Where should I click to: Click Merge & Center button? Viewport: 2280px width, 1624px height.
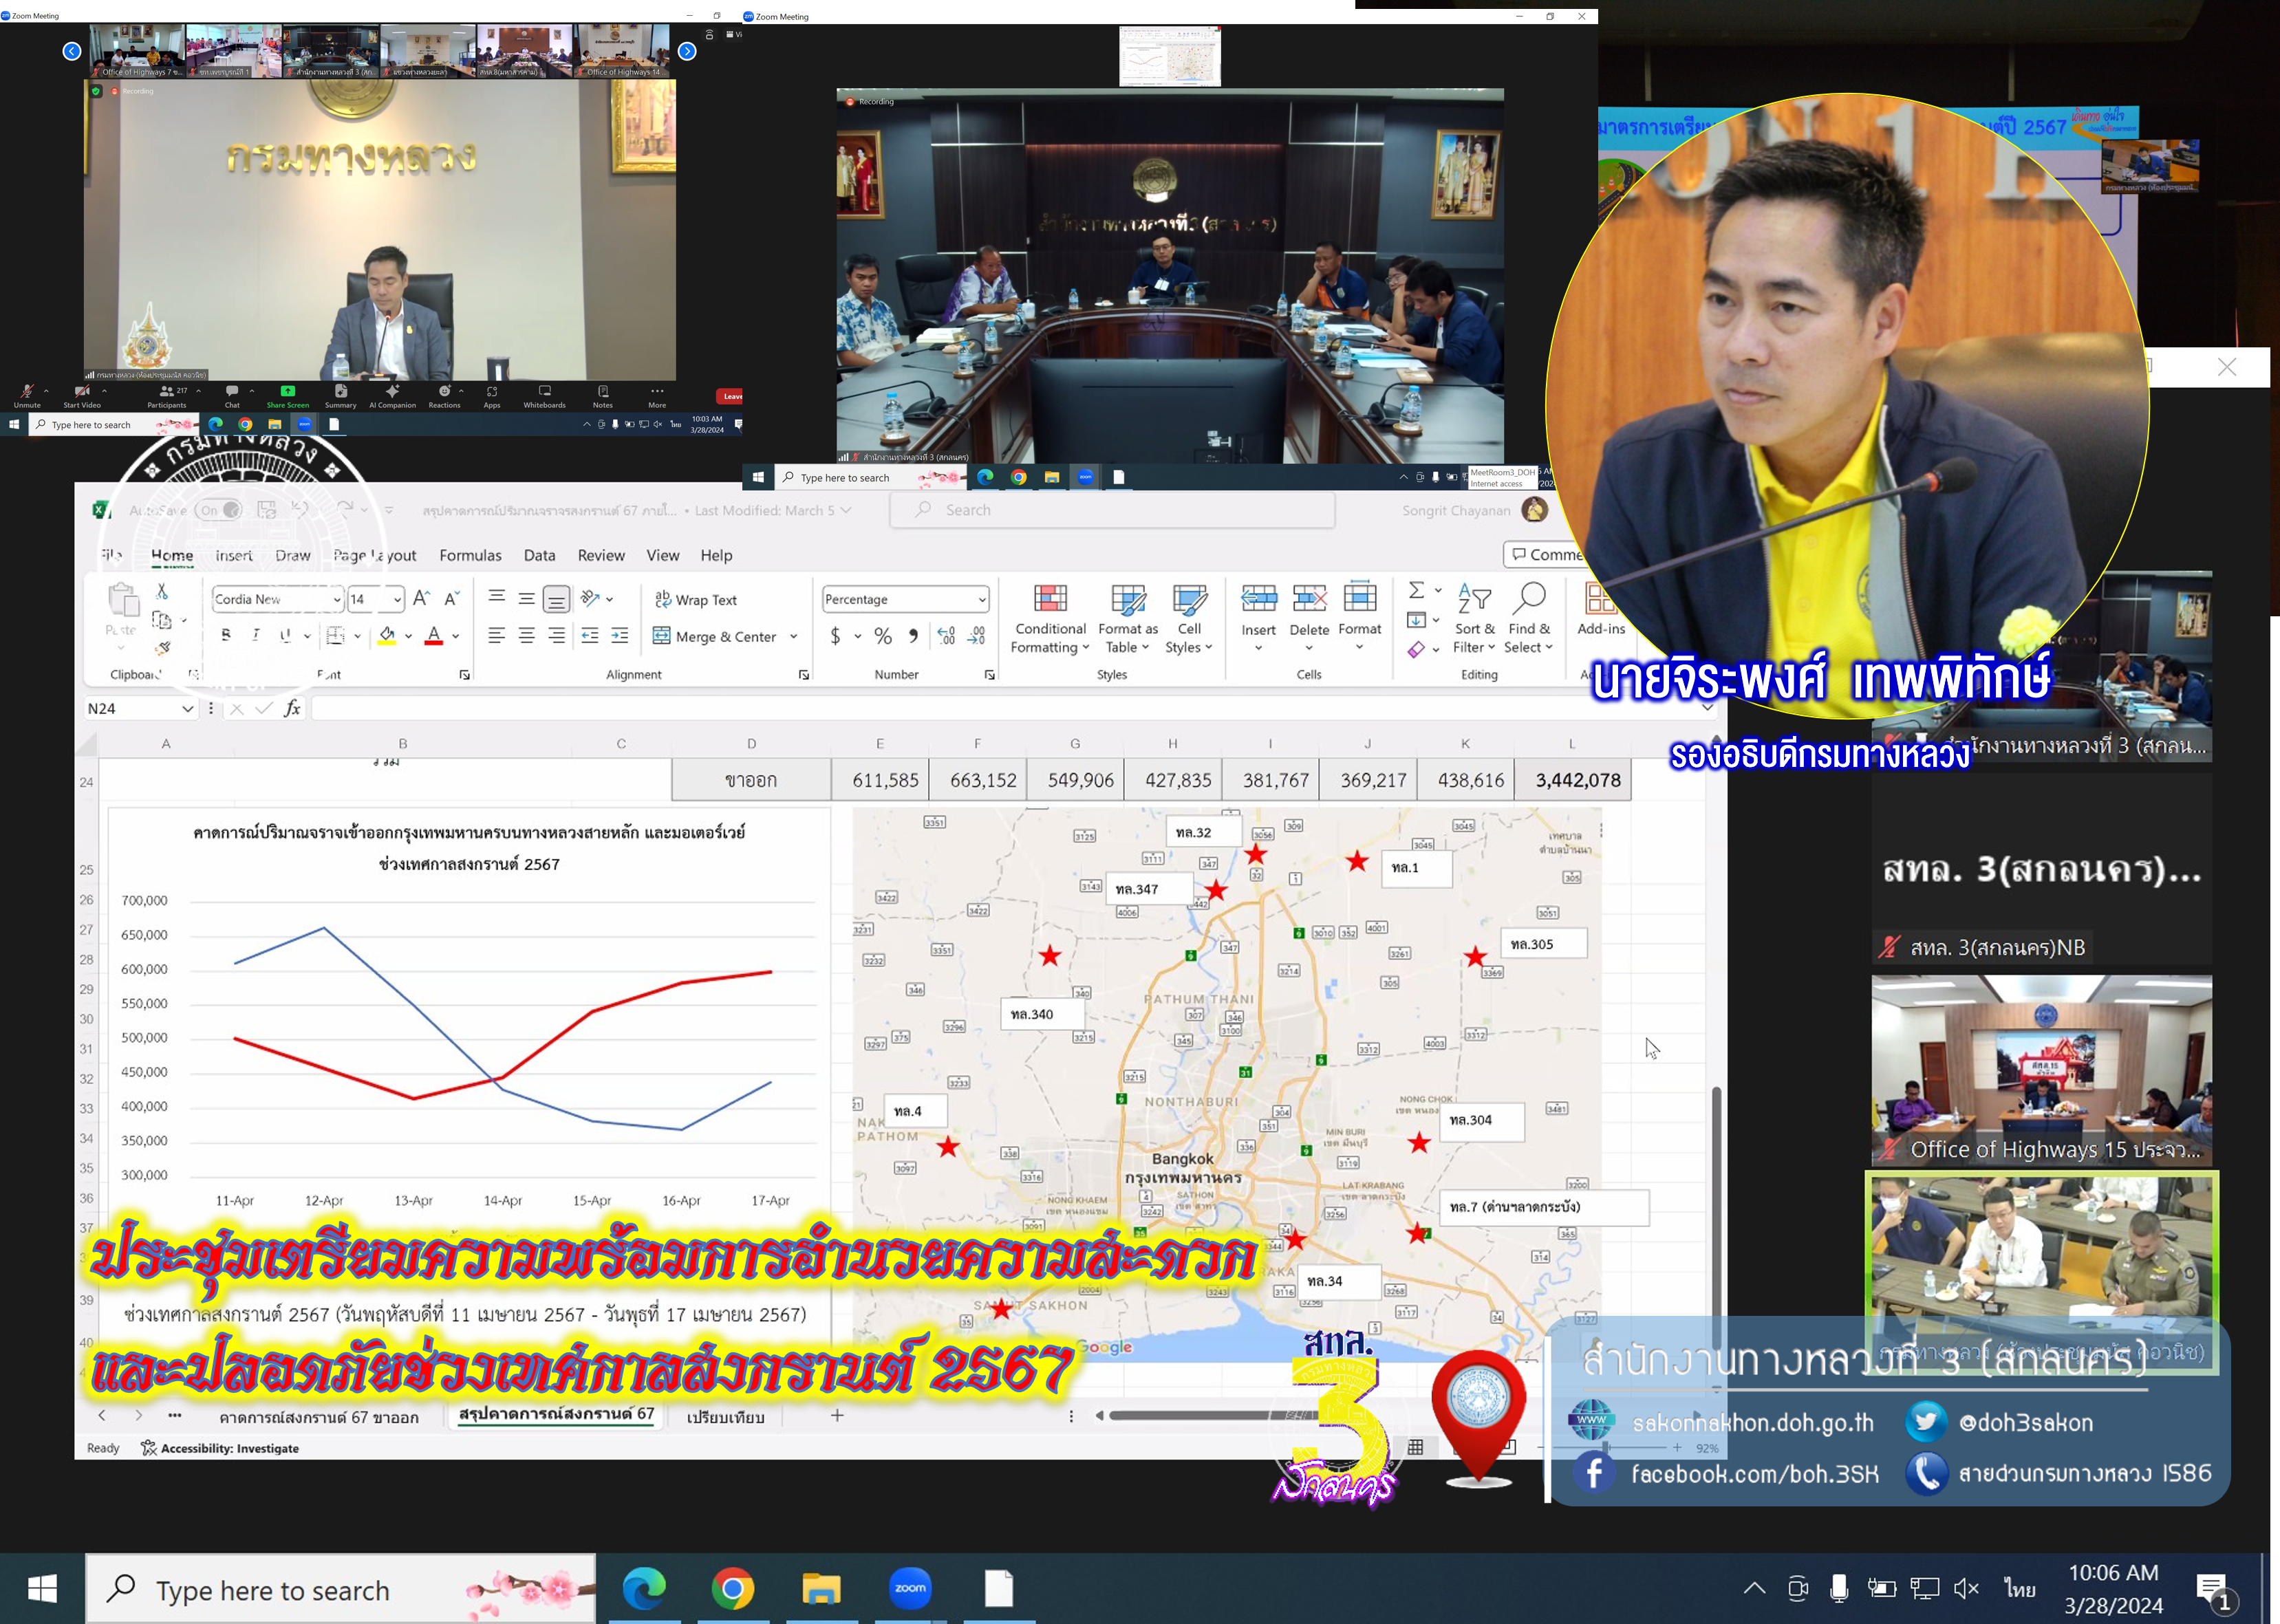[715, 637]
